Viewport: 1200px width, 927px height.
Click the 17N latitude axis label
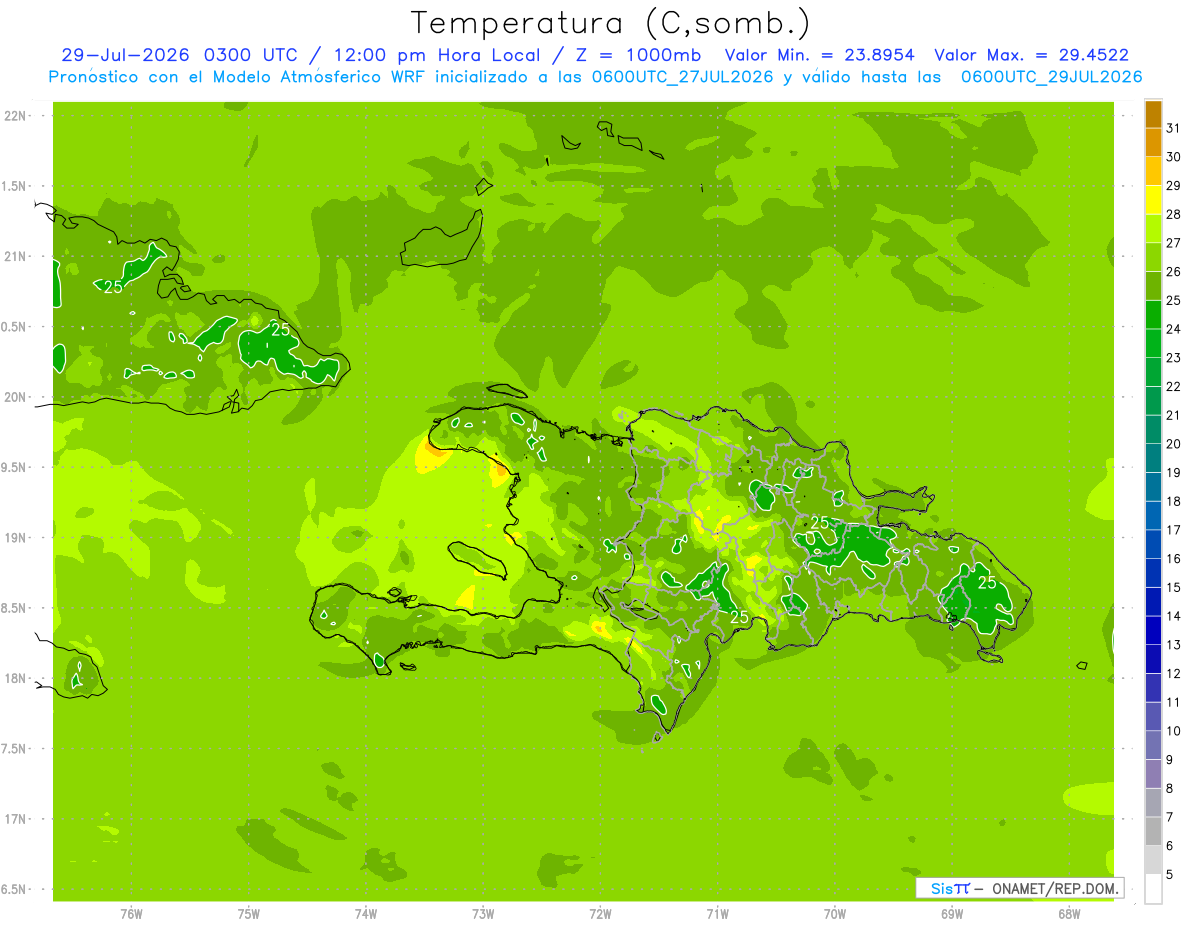15,819
